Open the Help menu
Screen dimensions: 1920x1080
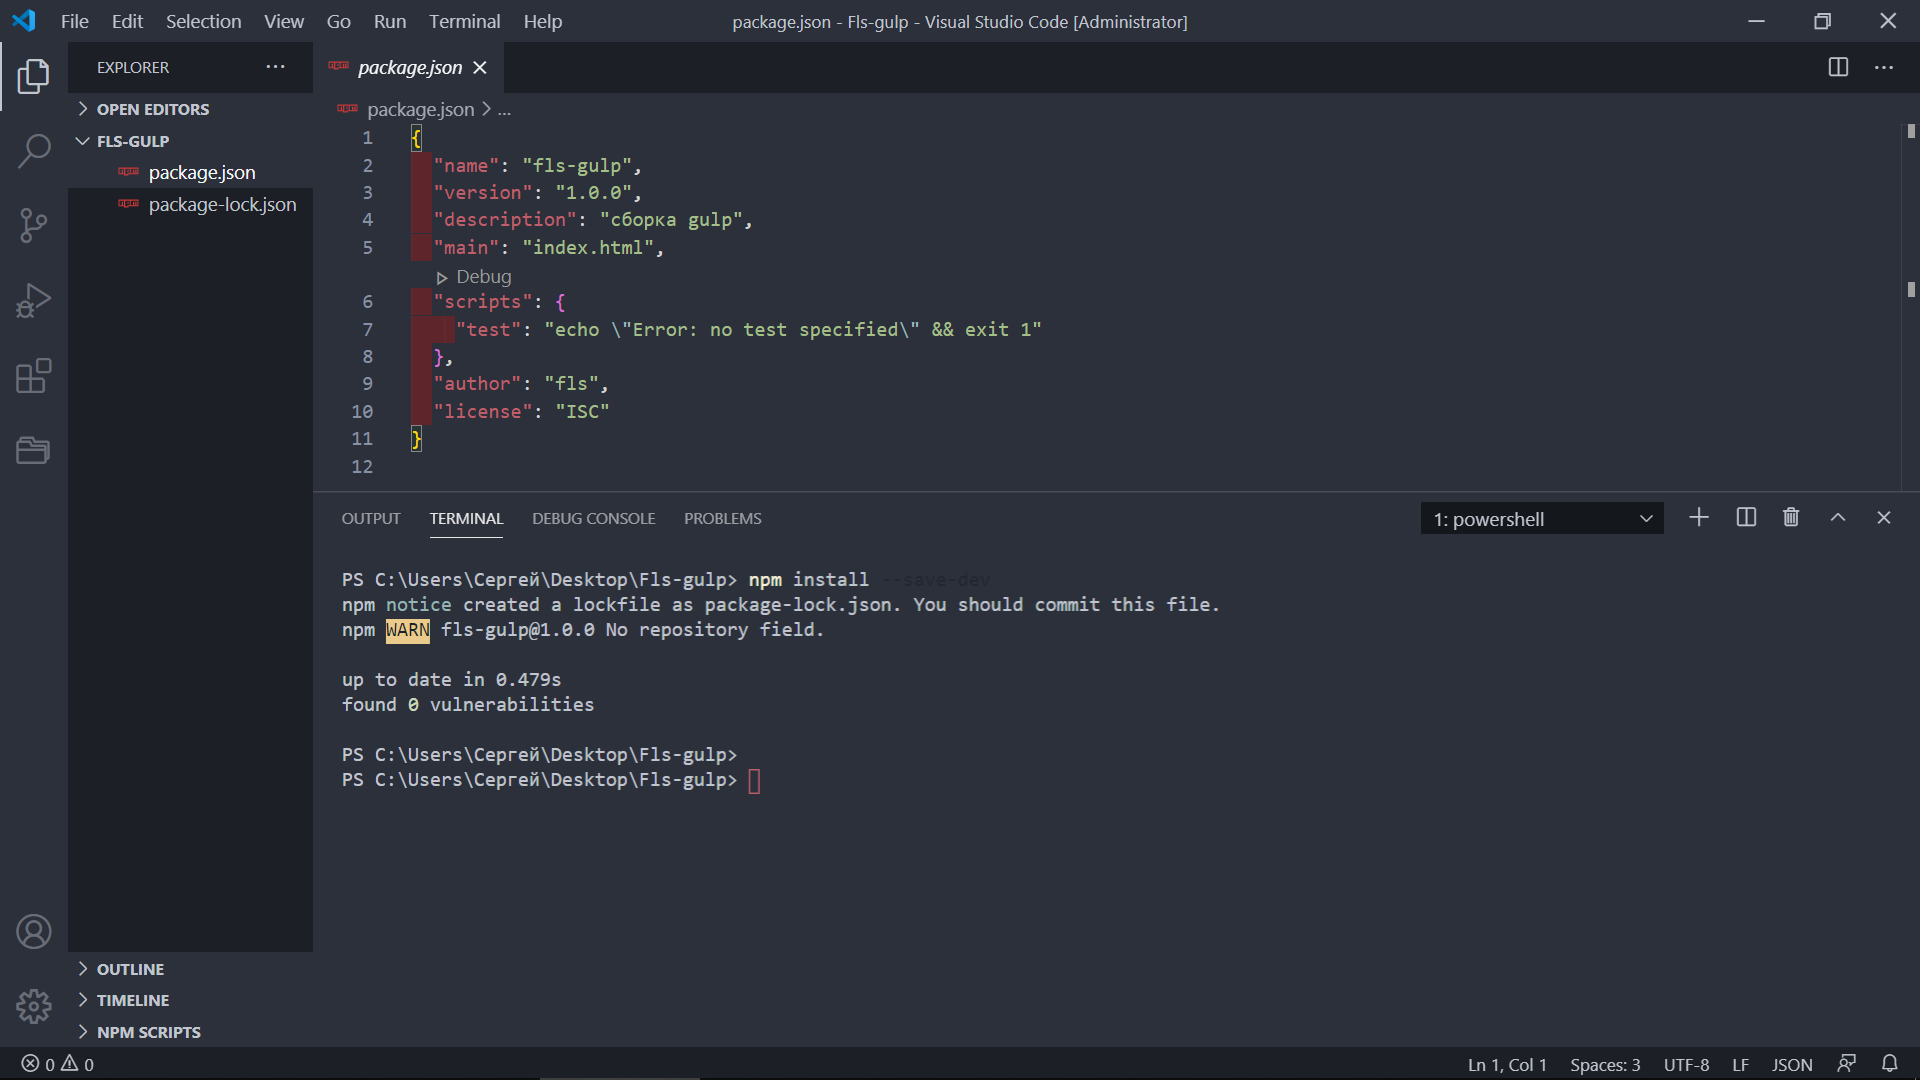tap(543, 21)
